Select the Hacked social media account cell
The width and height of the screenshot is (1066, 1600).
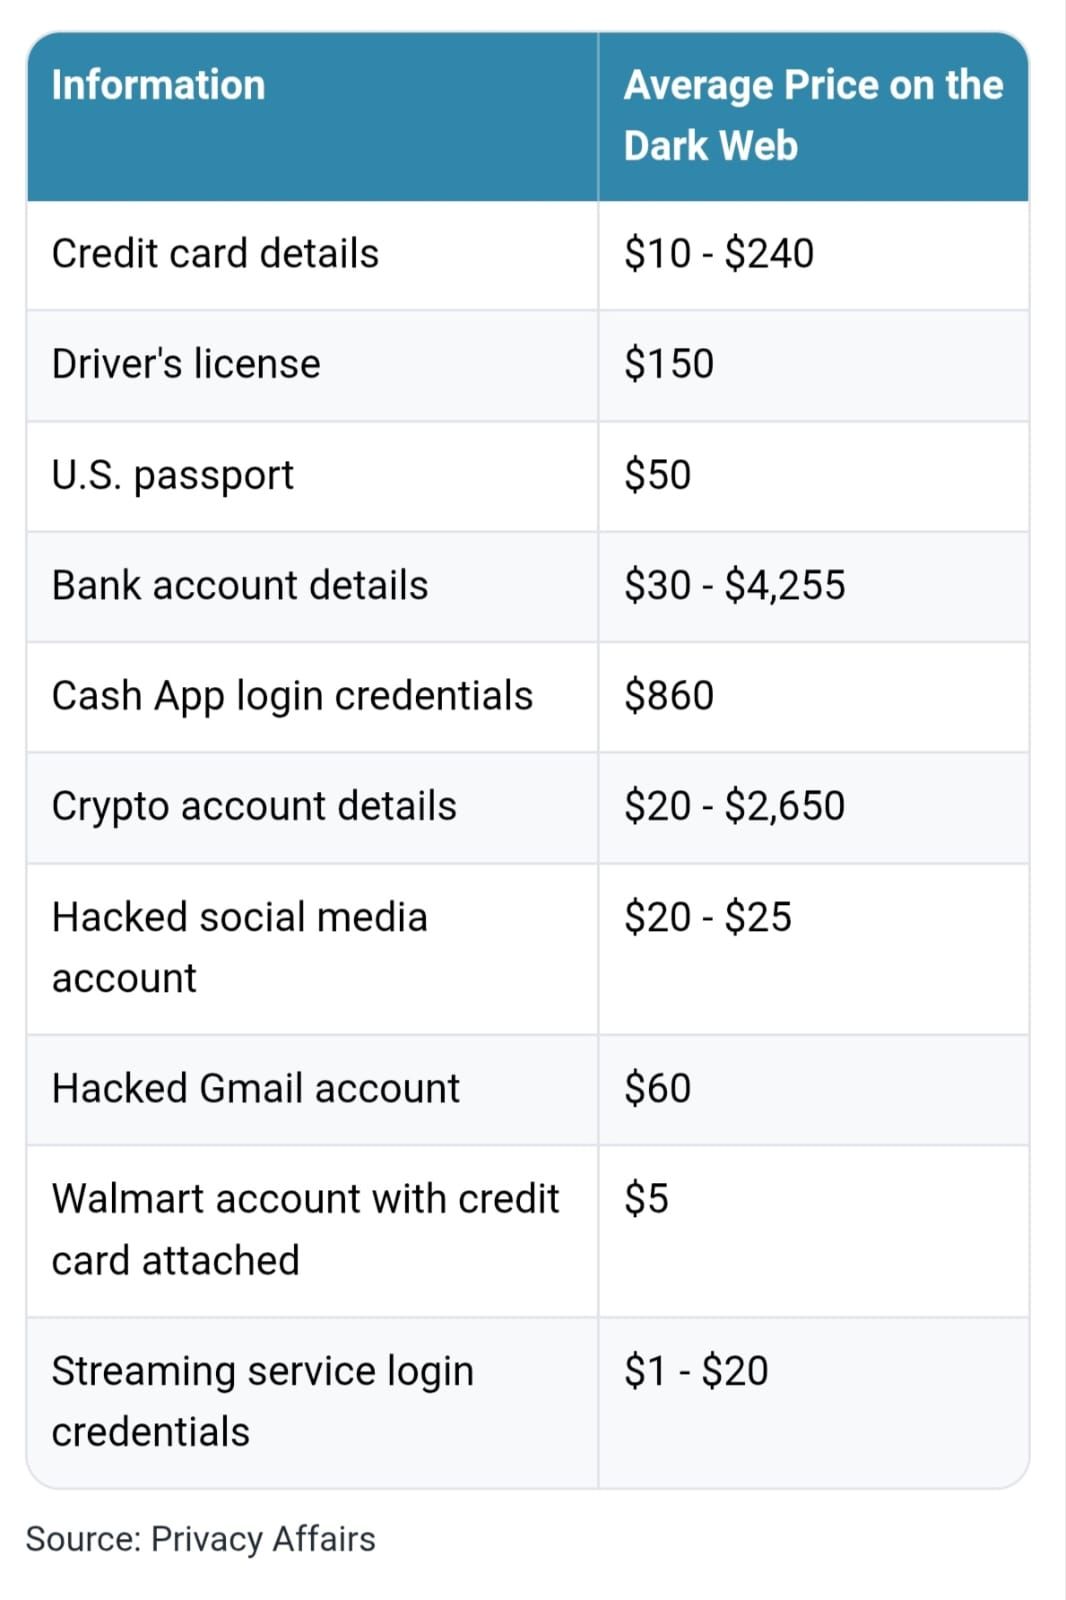(x=239, y=946)
